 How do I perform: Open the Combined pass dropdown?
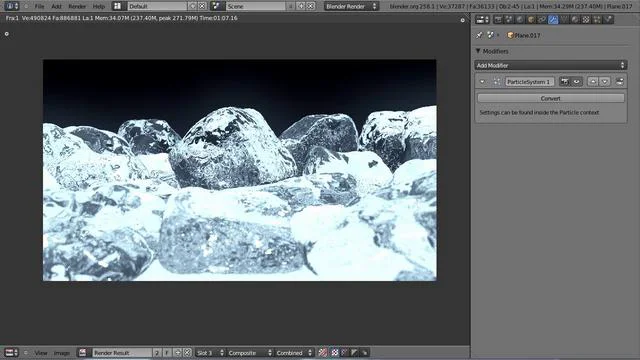(x=294, y=353)
